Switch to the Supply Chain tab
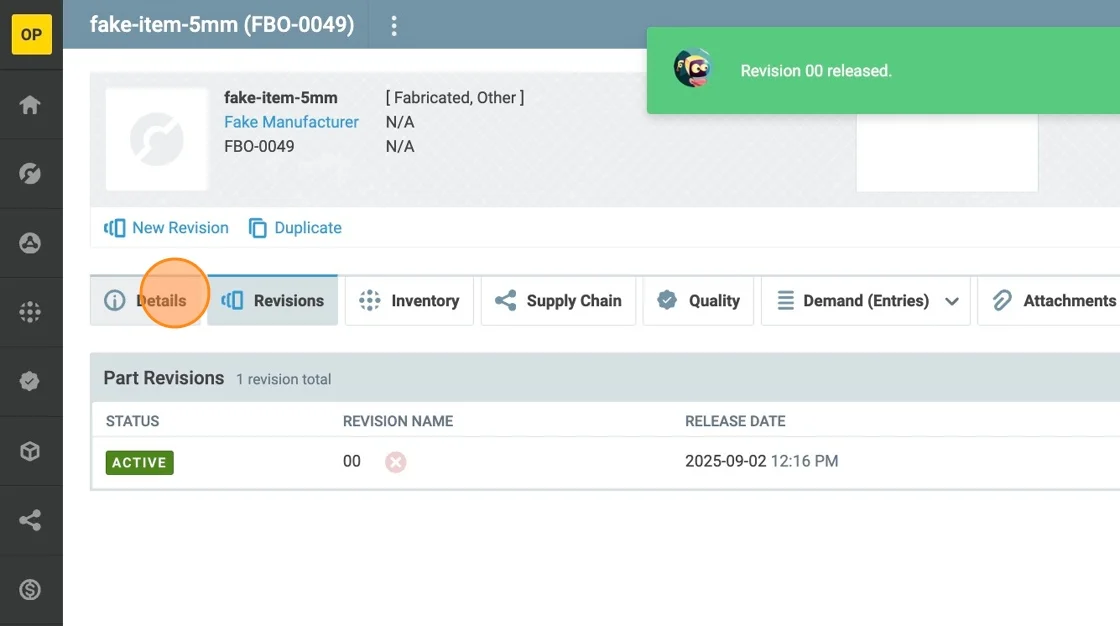The width and height of the screenshot is (1120, 626). pos(558,301)
